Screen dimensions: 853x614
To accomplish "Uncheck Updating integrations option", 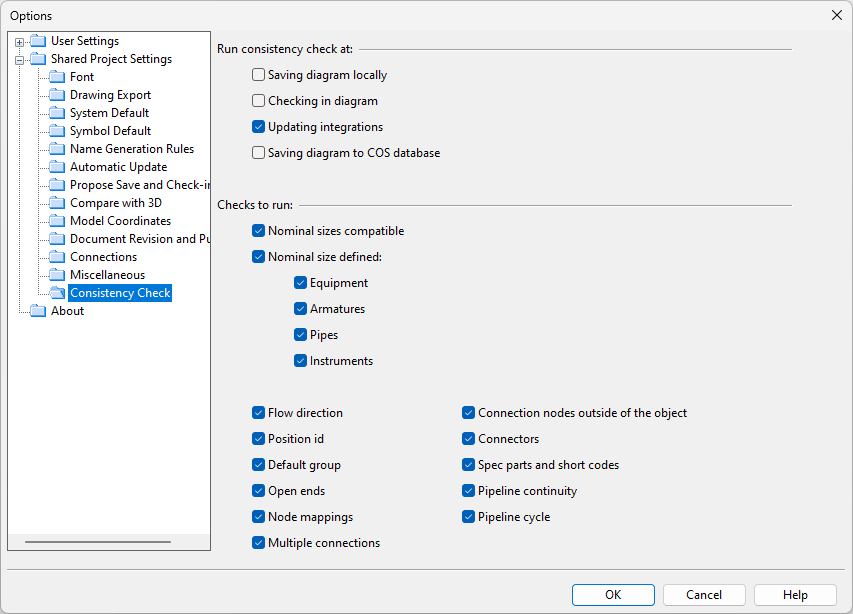I will (x=259, y=127).
